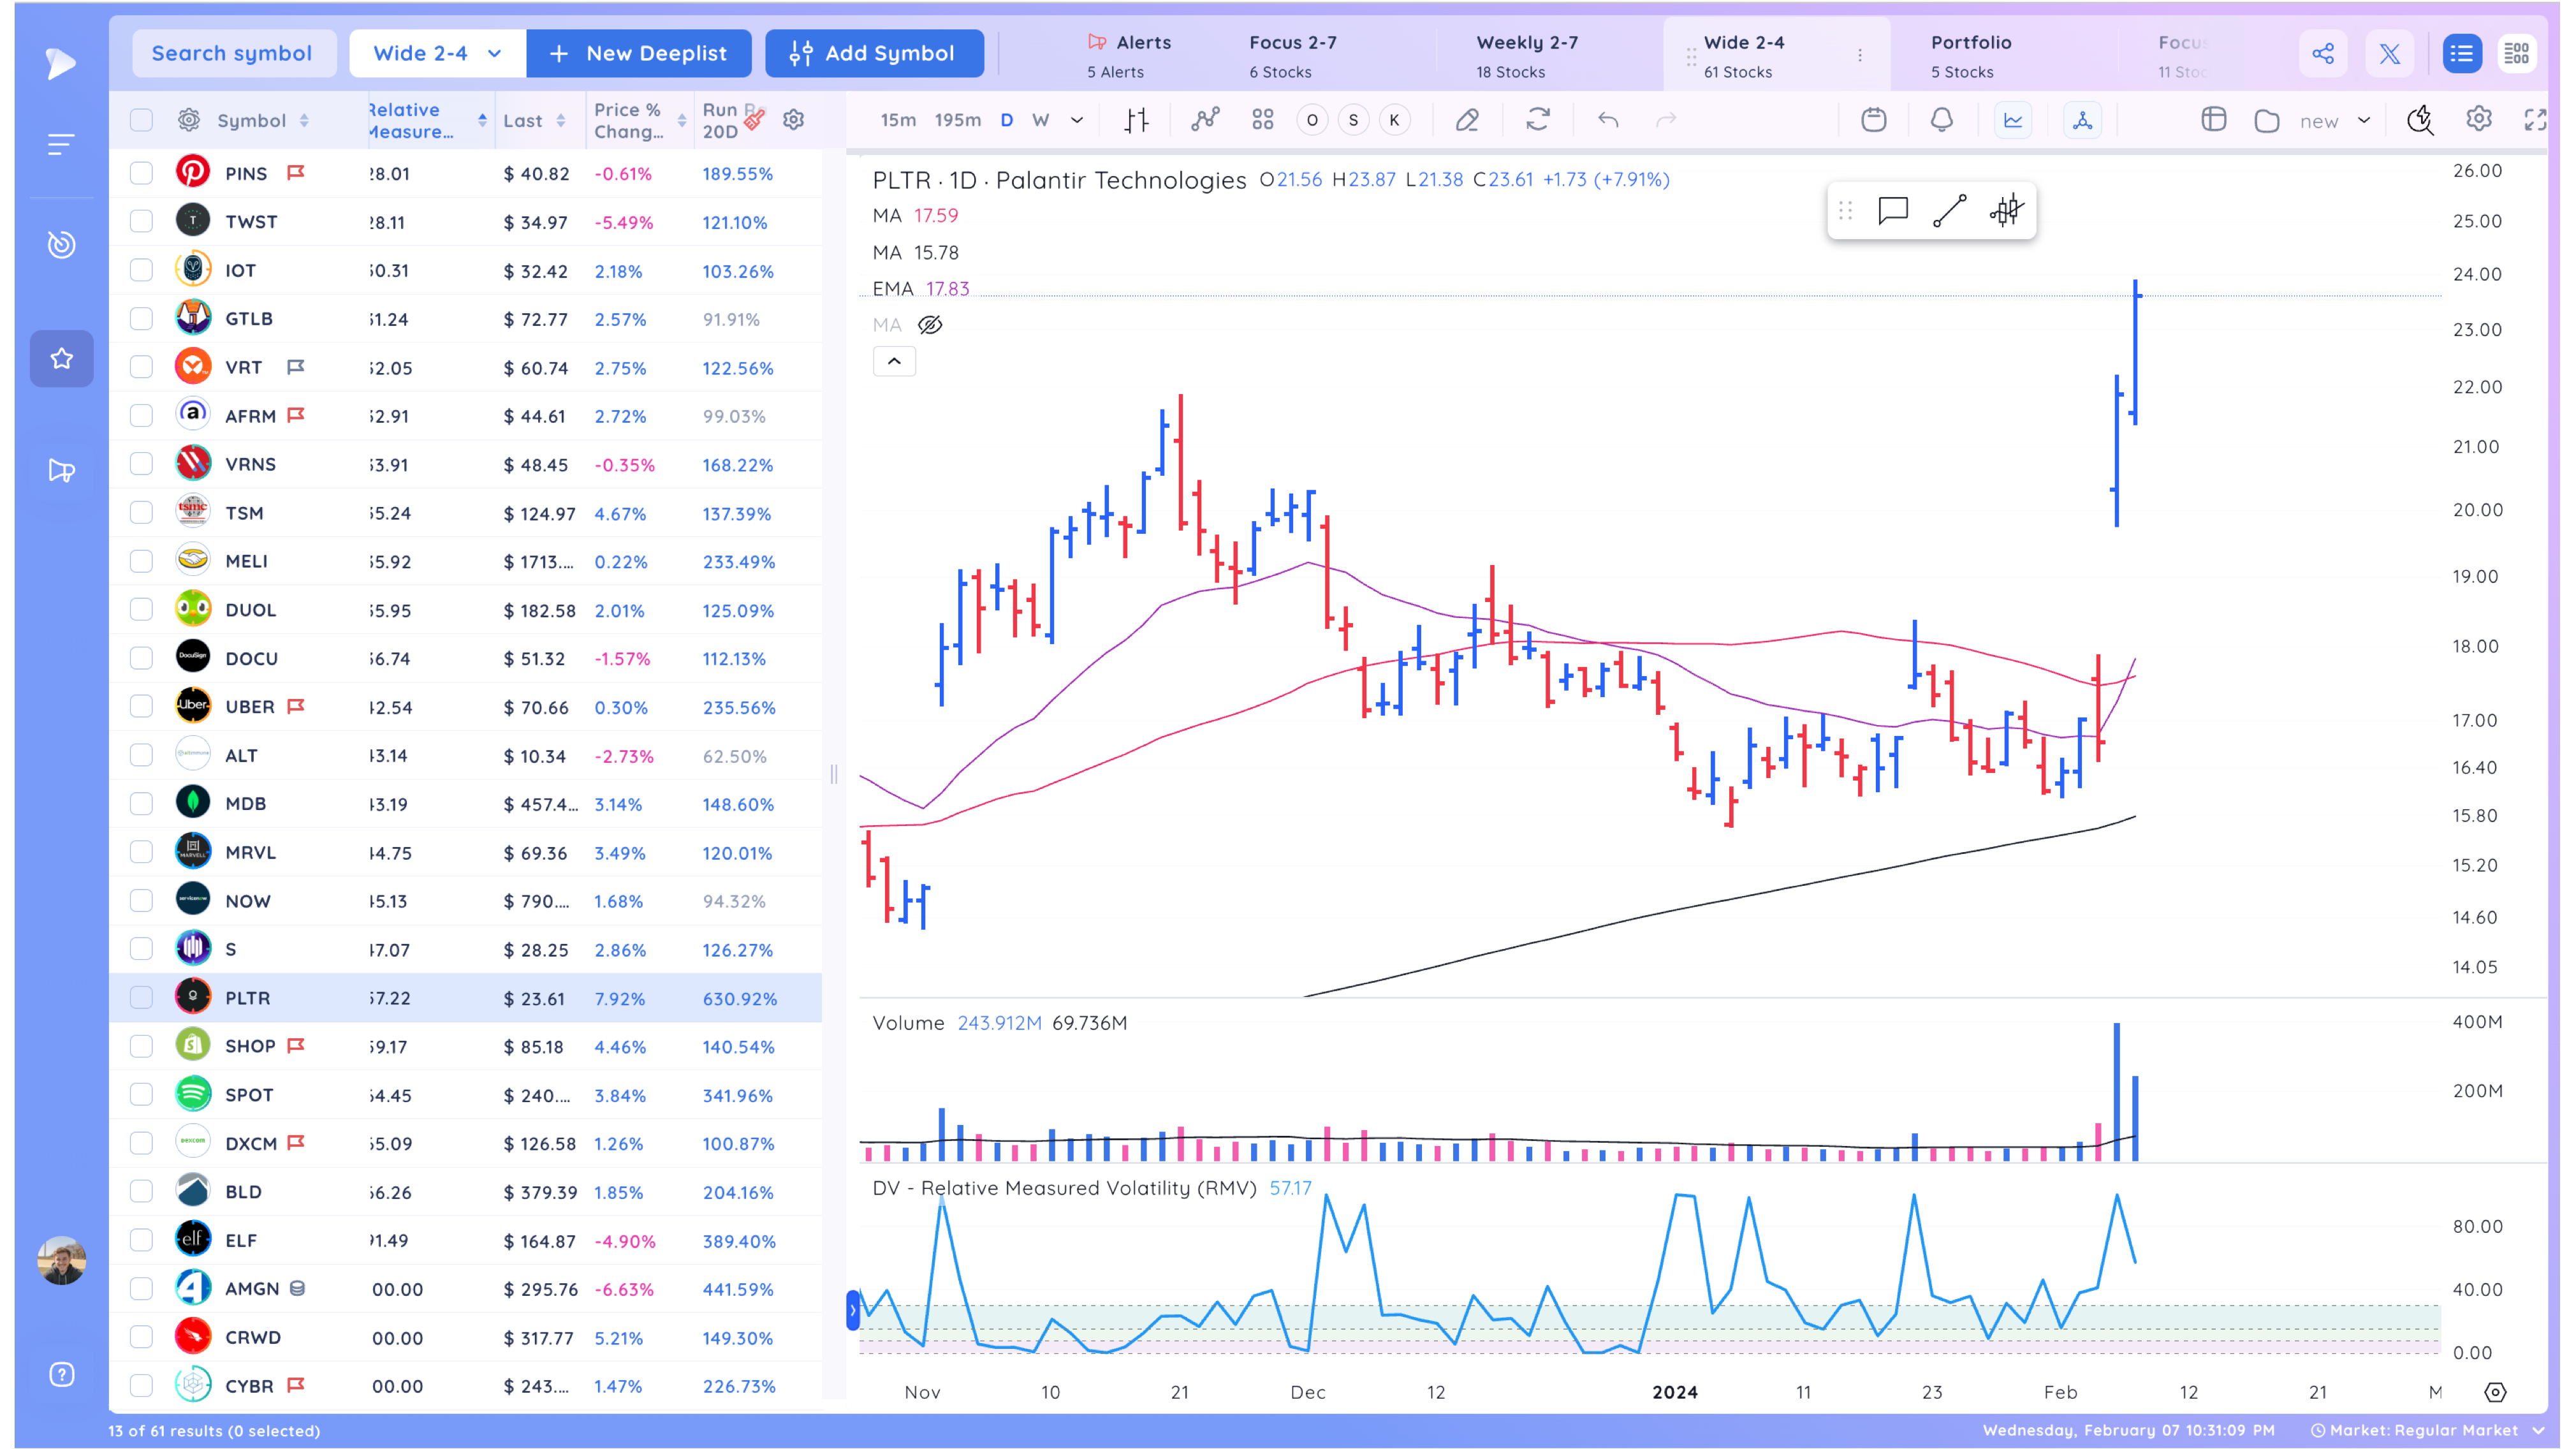2576x1449 pixels.
Task: Click the panel divider resize handle
Action: click(834, 773)
